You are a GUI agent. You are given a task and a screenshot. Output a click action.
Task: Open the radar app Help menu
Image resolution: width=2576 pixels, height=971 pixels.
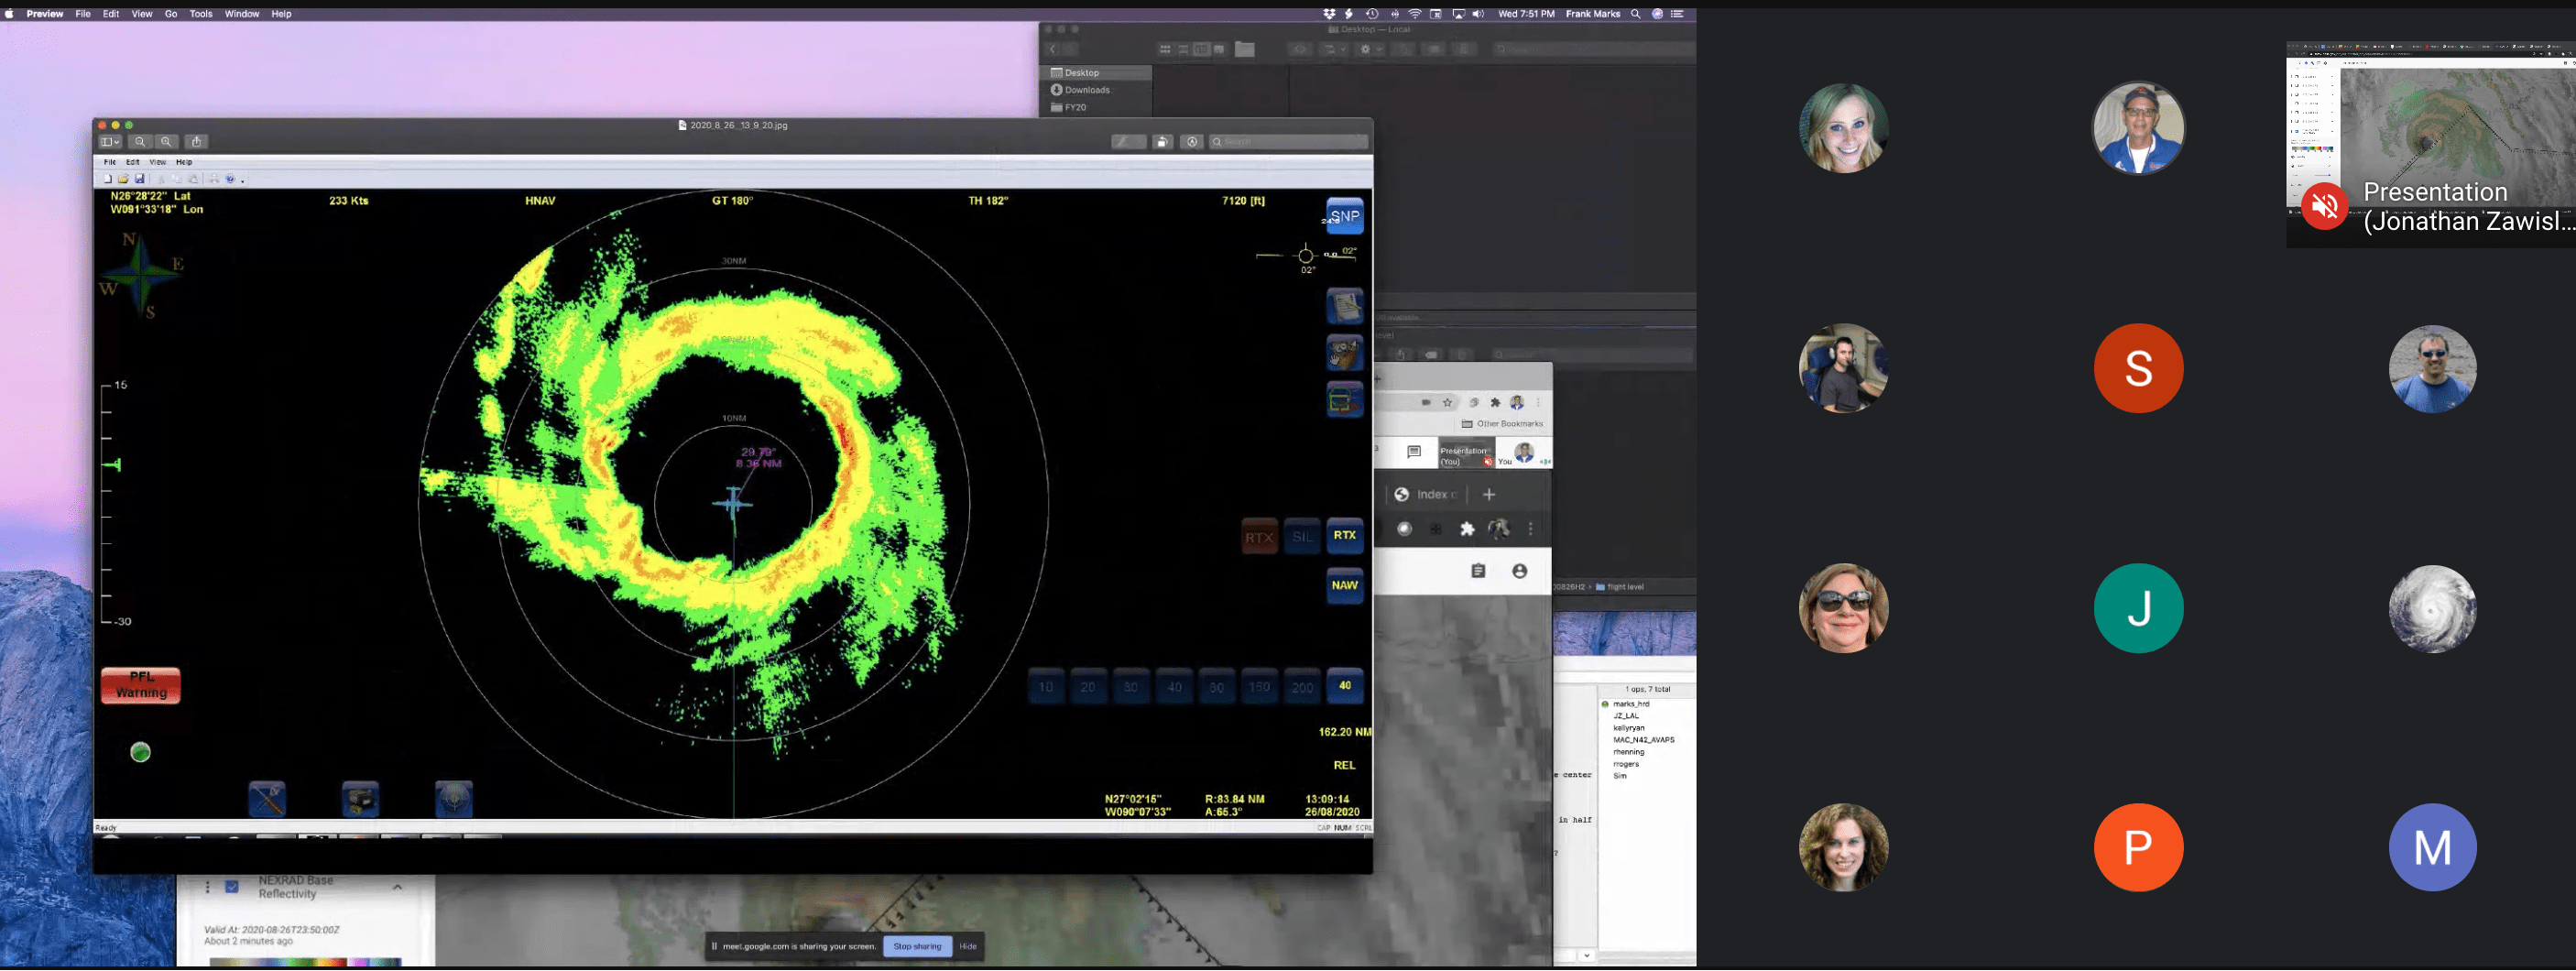184,162
